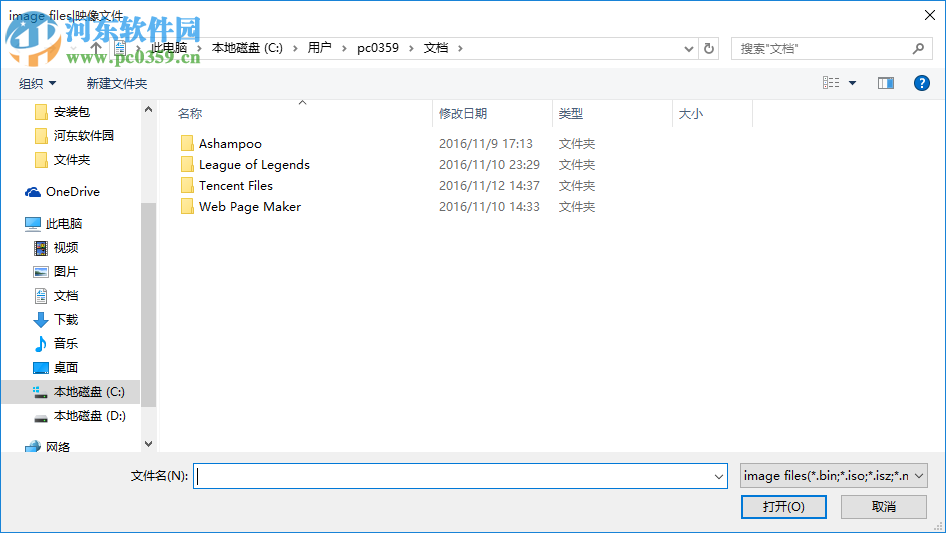This screenshot has width=946, height=533.
Task: Open the 组织 menu
Action: tap(37, 83)
